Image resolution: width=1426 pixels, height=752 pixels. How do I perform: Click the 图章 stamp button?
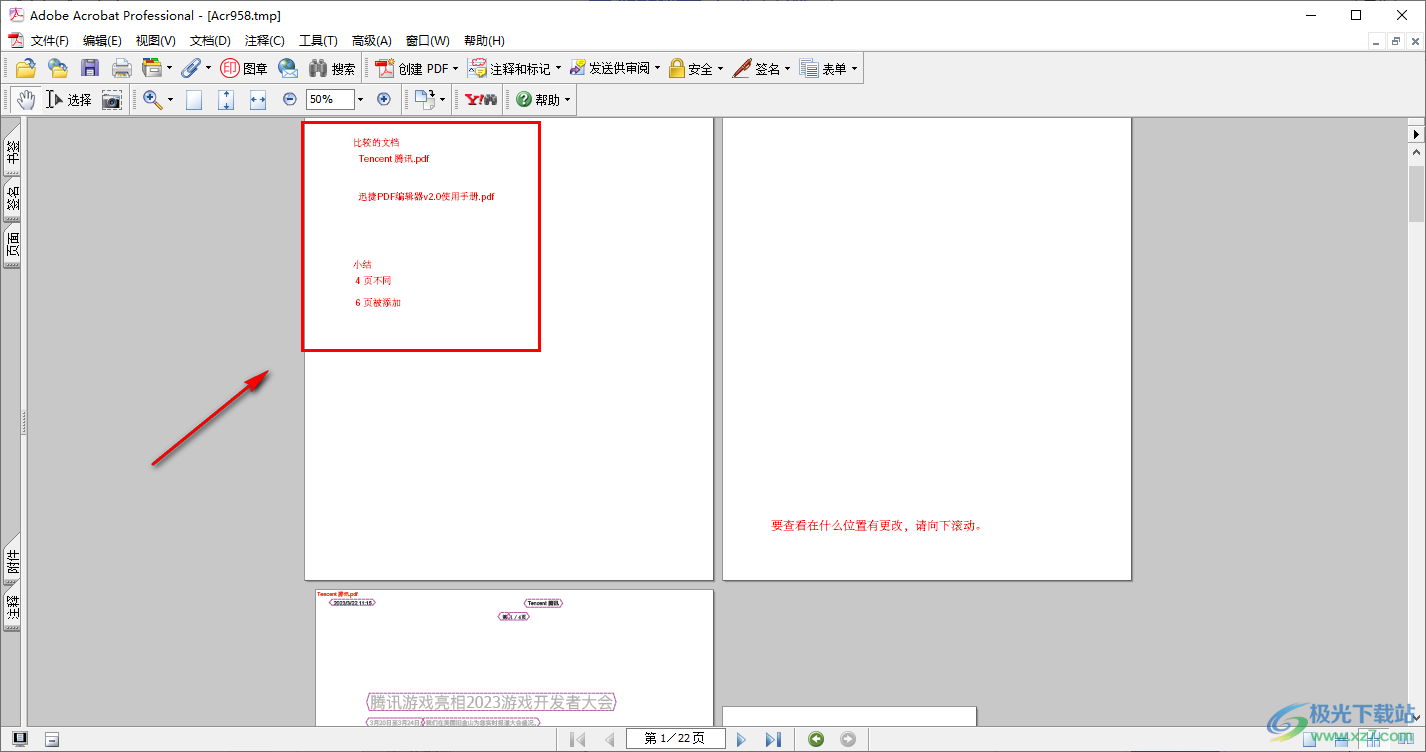click(244, 68)
